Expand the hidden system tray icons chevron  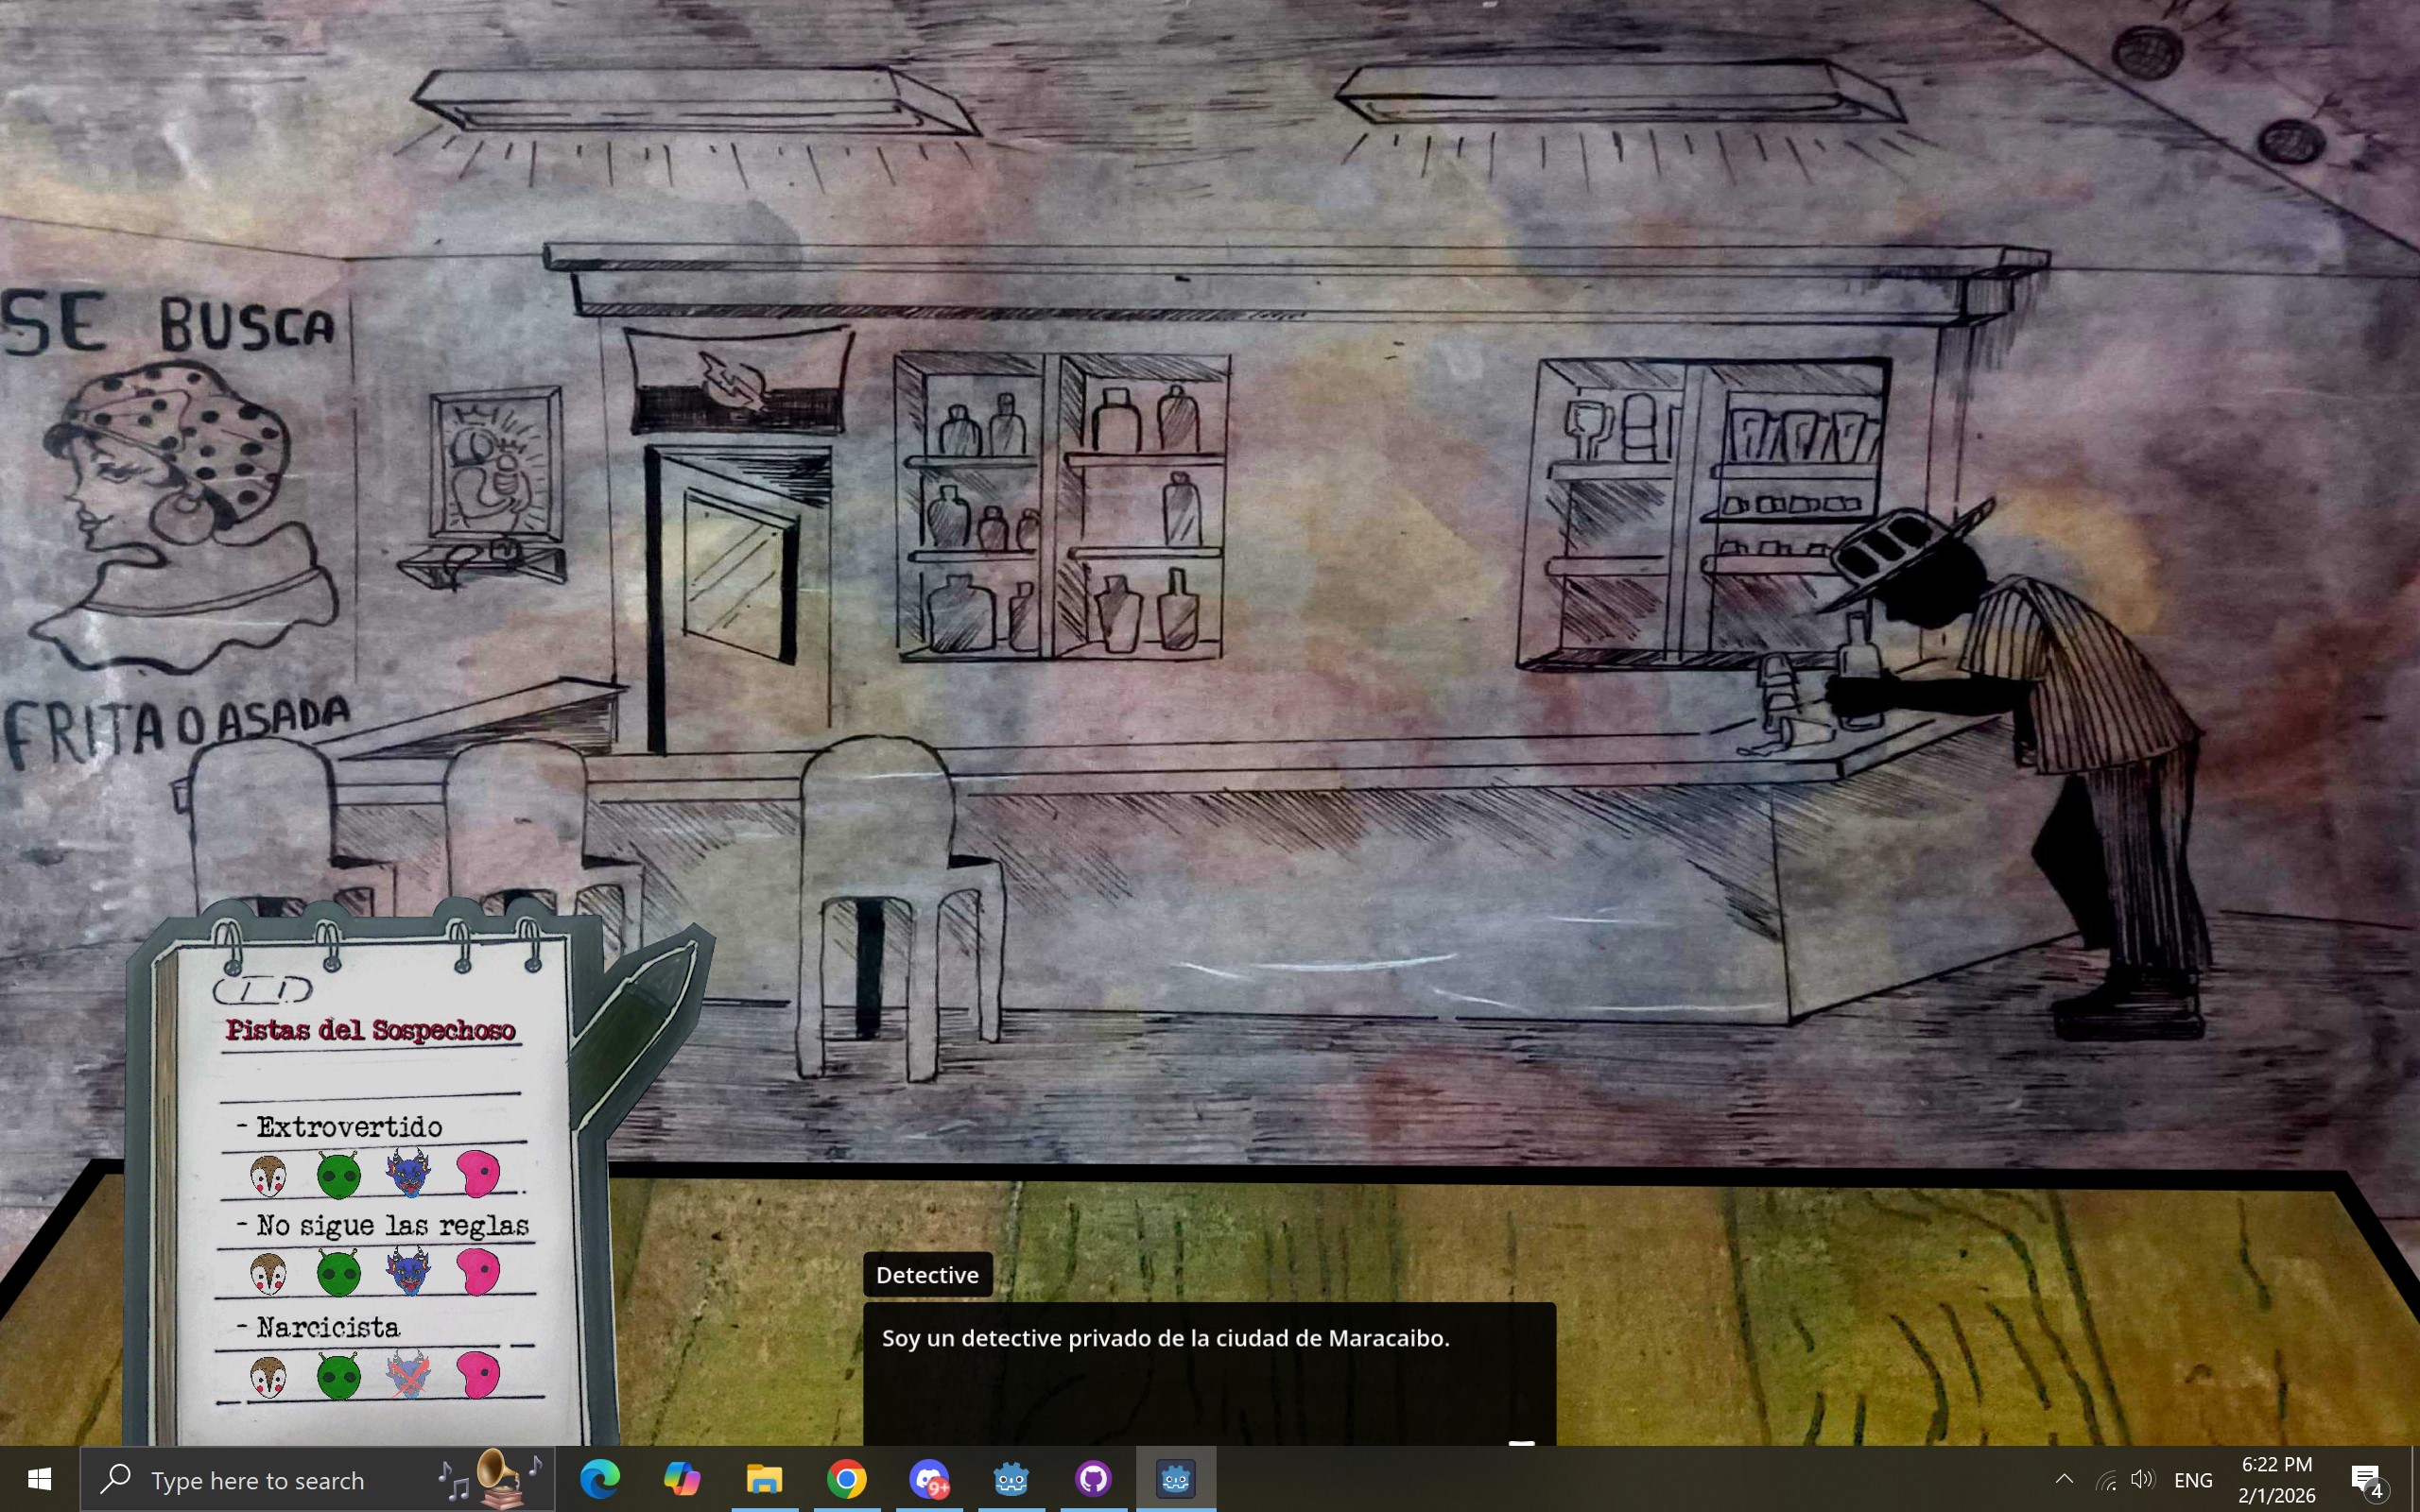click(x=2064, y=1479)
